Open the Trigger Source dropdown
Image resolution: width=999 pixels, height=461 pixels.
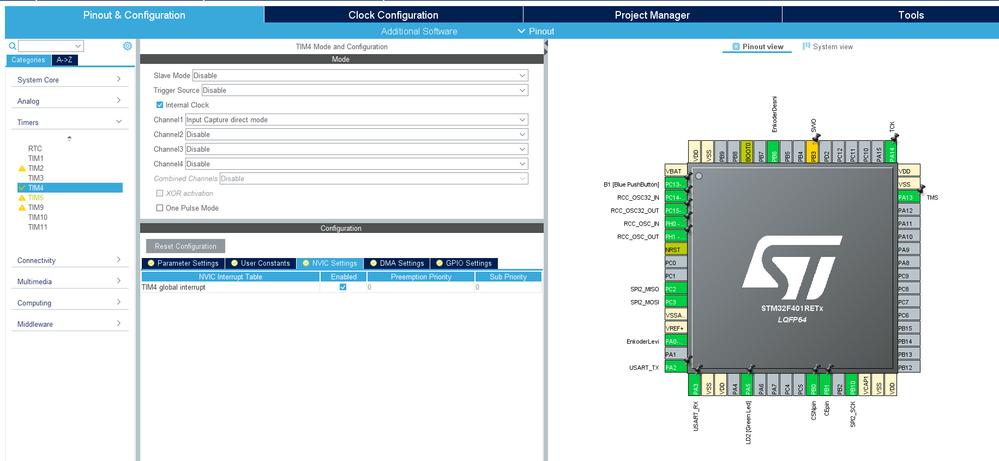coord(364,90)
